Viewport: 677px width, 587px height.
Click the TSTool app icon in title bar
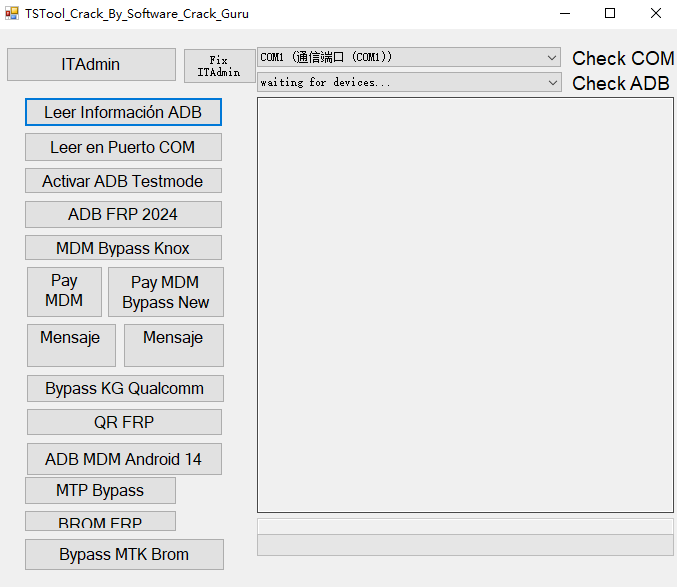(12, 13)
